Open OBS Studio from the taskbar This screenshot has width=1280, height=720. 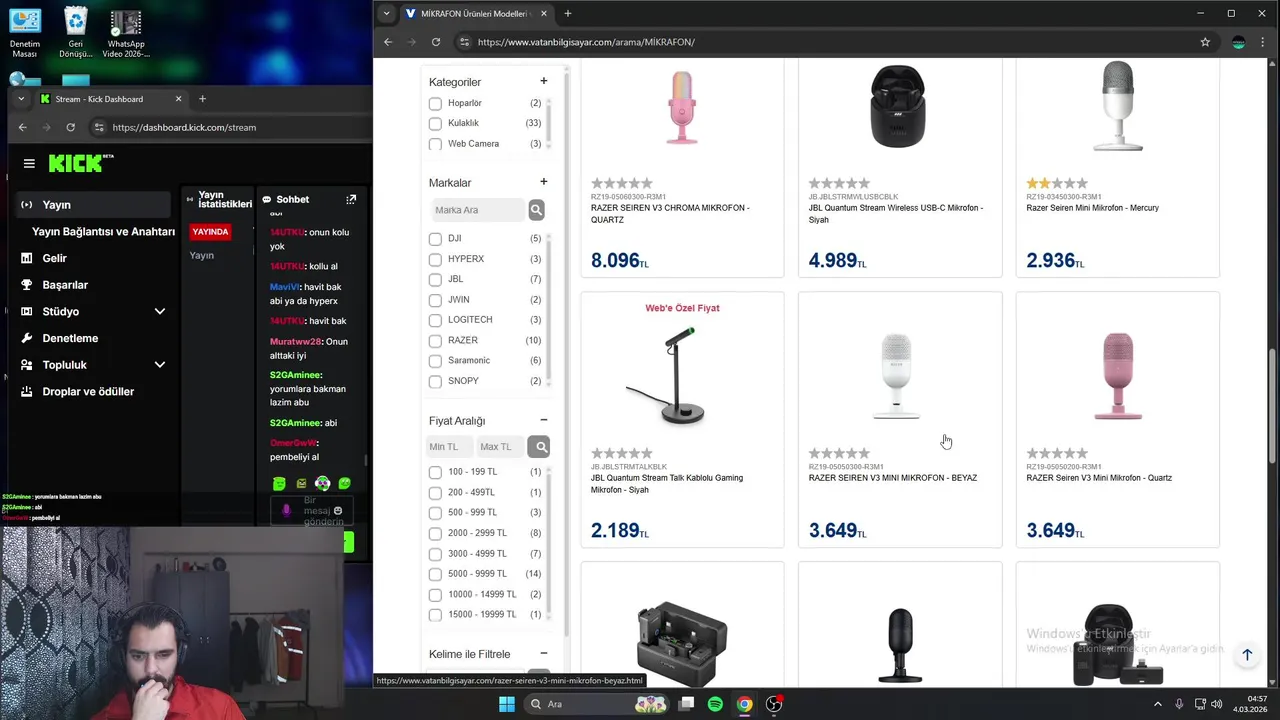pyautogui.click(x=773, y=704)
